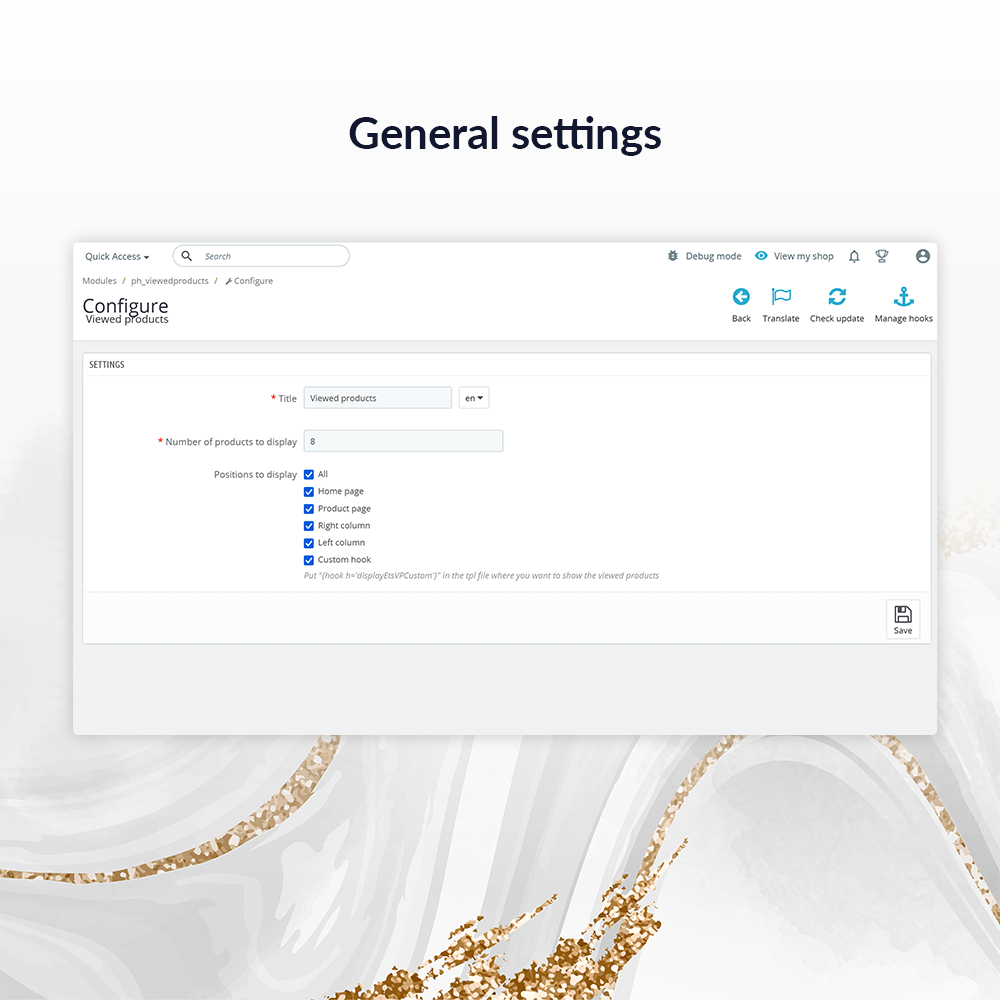Click the Number of products input field
1000x1000 pixels.
coord(403,441)
